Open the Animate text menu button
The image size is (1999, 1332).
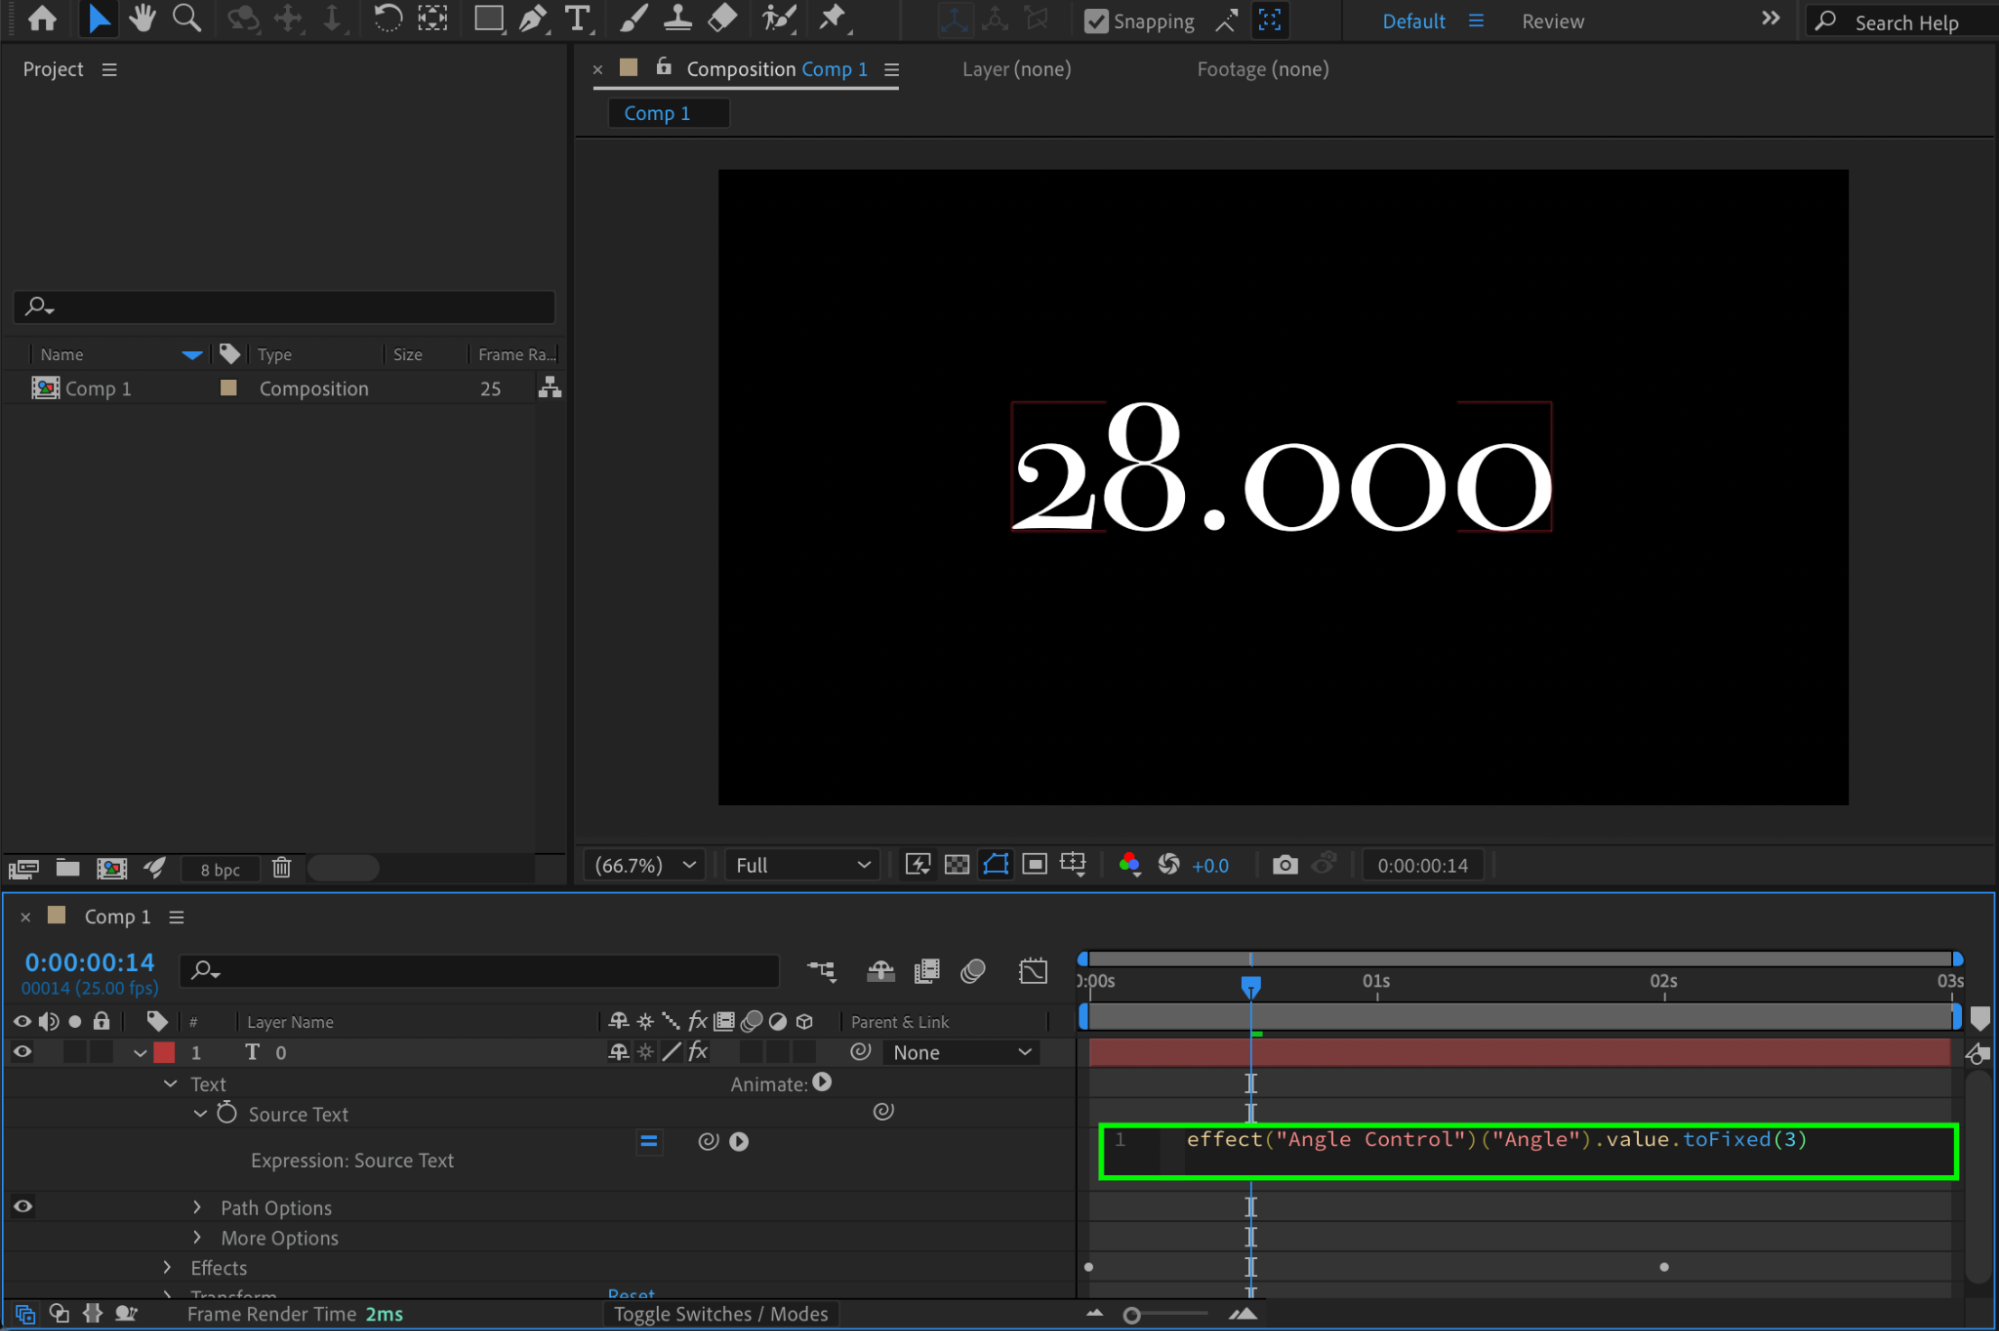tap(822, 1083)
